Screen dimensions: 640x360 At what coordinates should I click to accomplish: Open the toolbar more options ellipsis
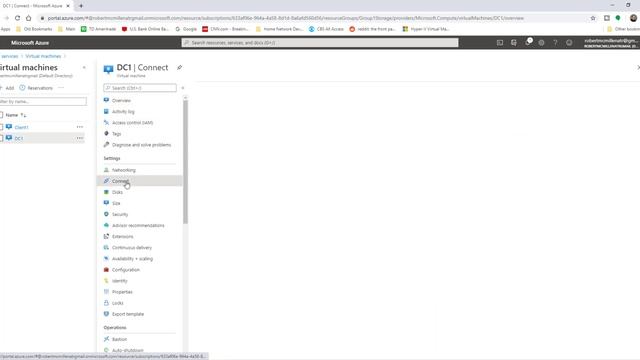(x=61, y=88)
